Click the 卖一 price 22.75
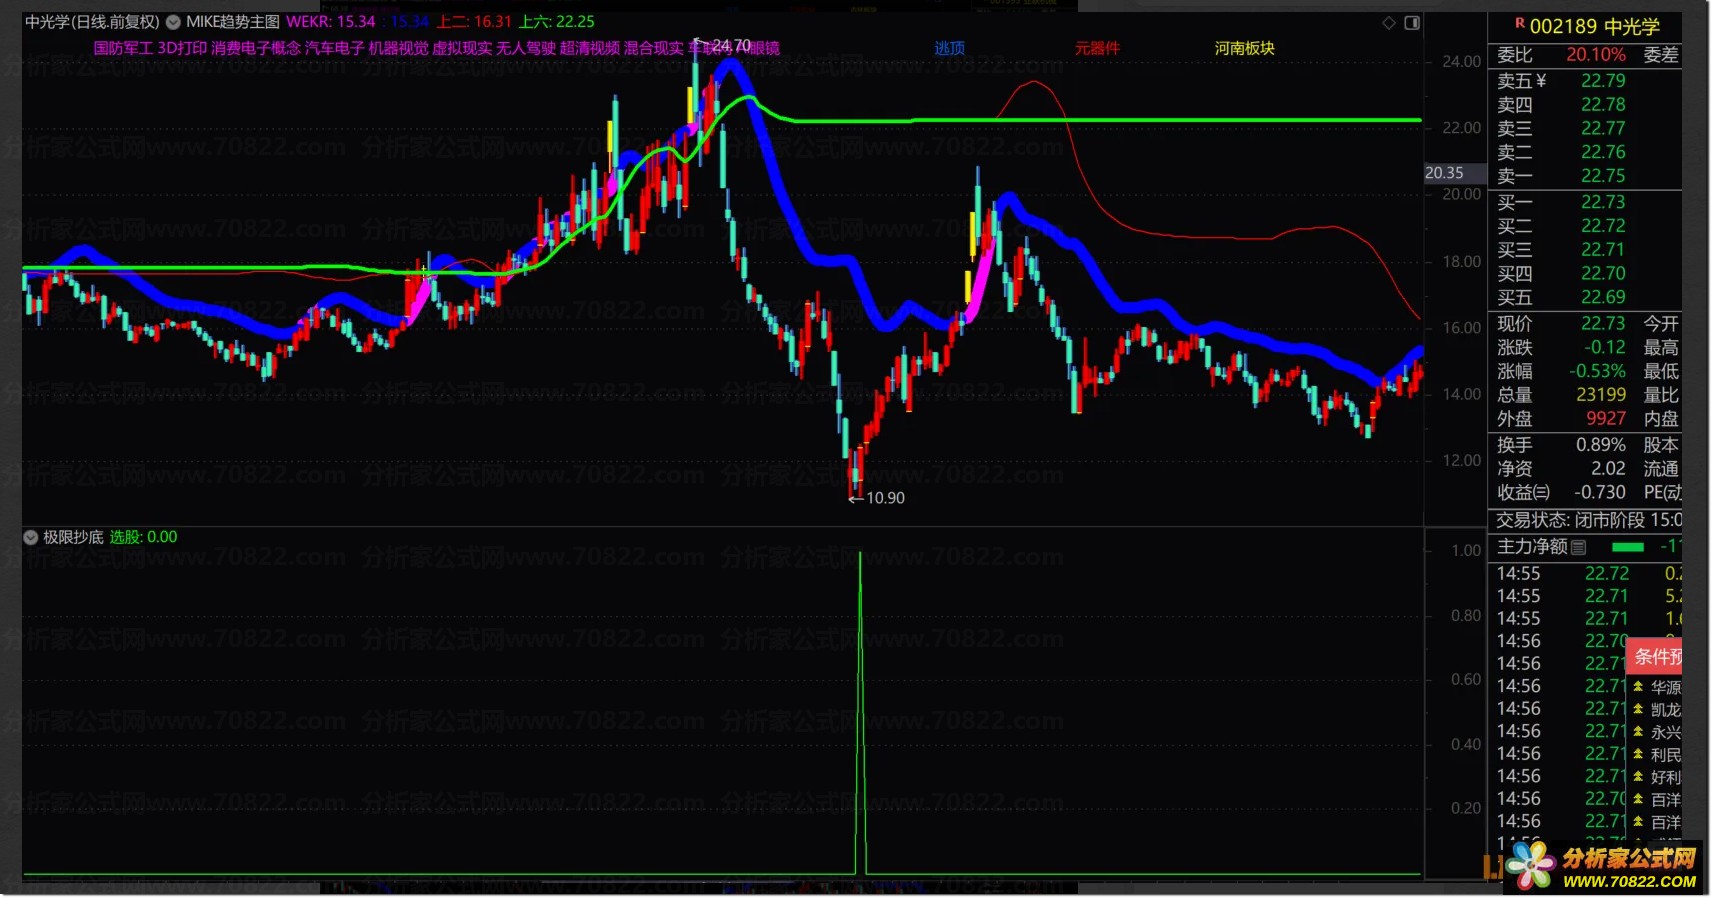This screenshot has height=898, width=1713. pos(1603,176)
